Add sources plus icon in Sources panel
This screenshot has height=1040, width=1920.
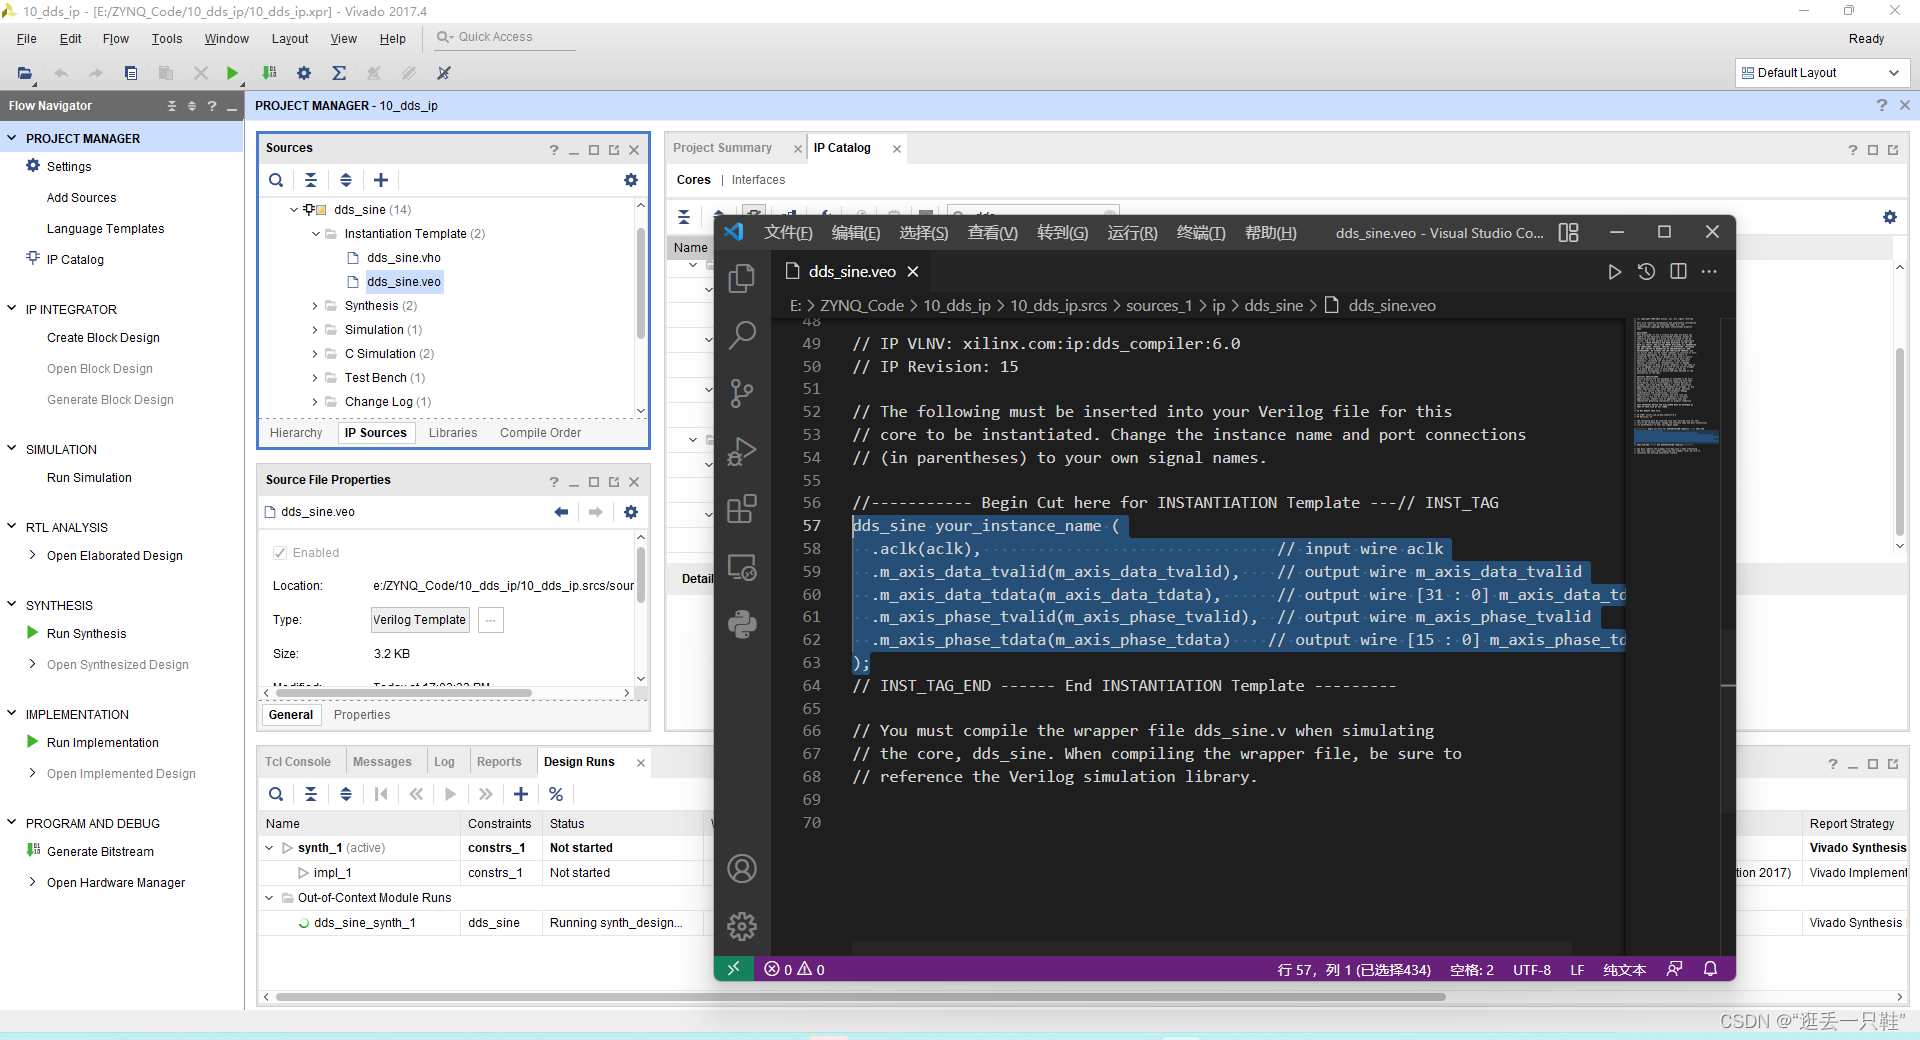pos(381,180)
